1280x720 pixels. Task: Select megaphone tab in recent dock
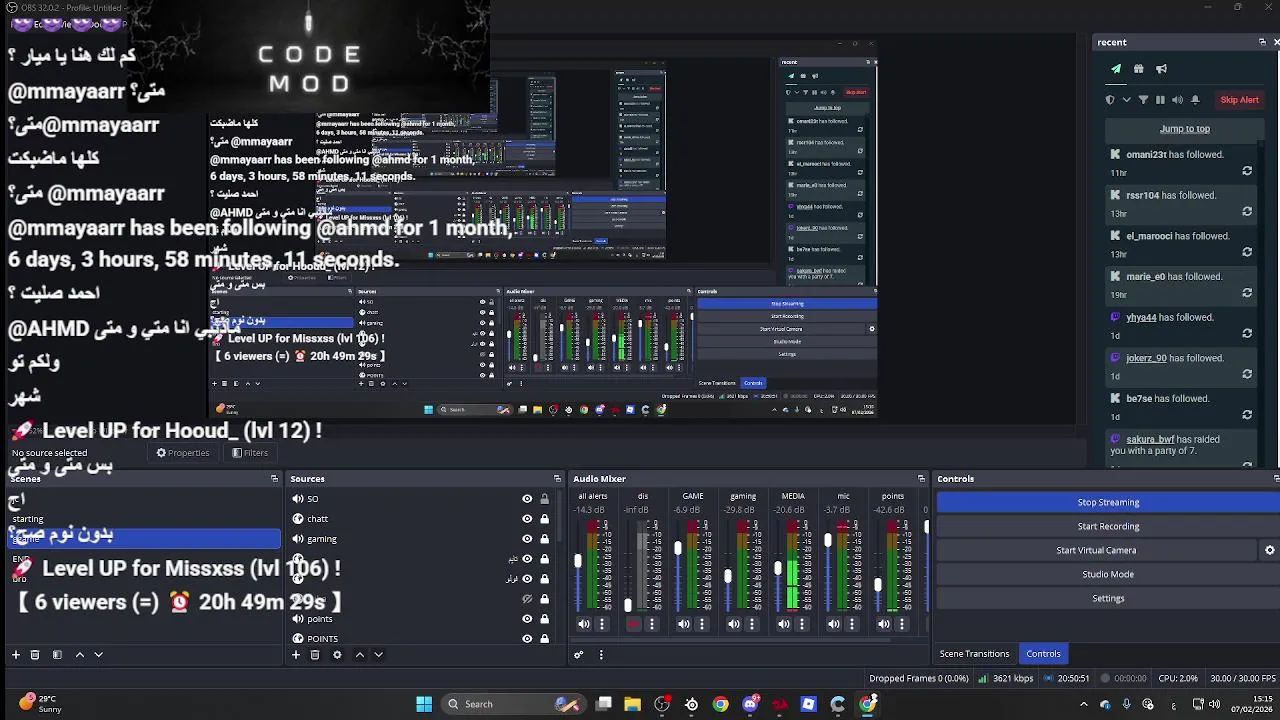1161,69
